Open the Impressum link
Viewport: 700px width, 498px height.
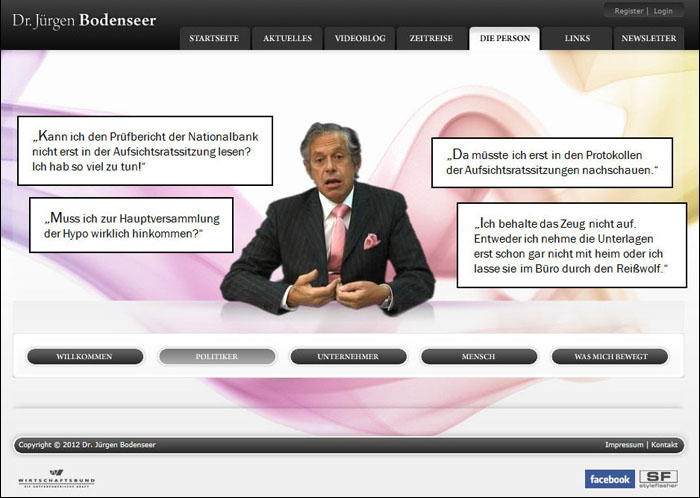coord(624,444)
